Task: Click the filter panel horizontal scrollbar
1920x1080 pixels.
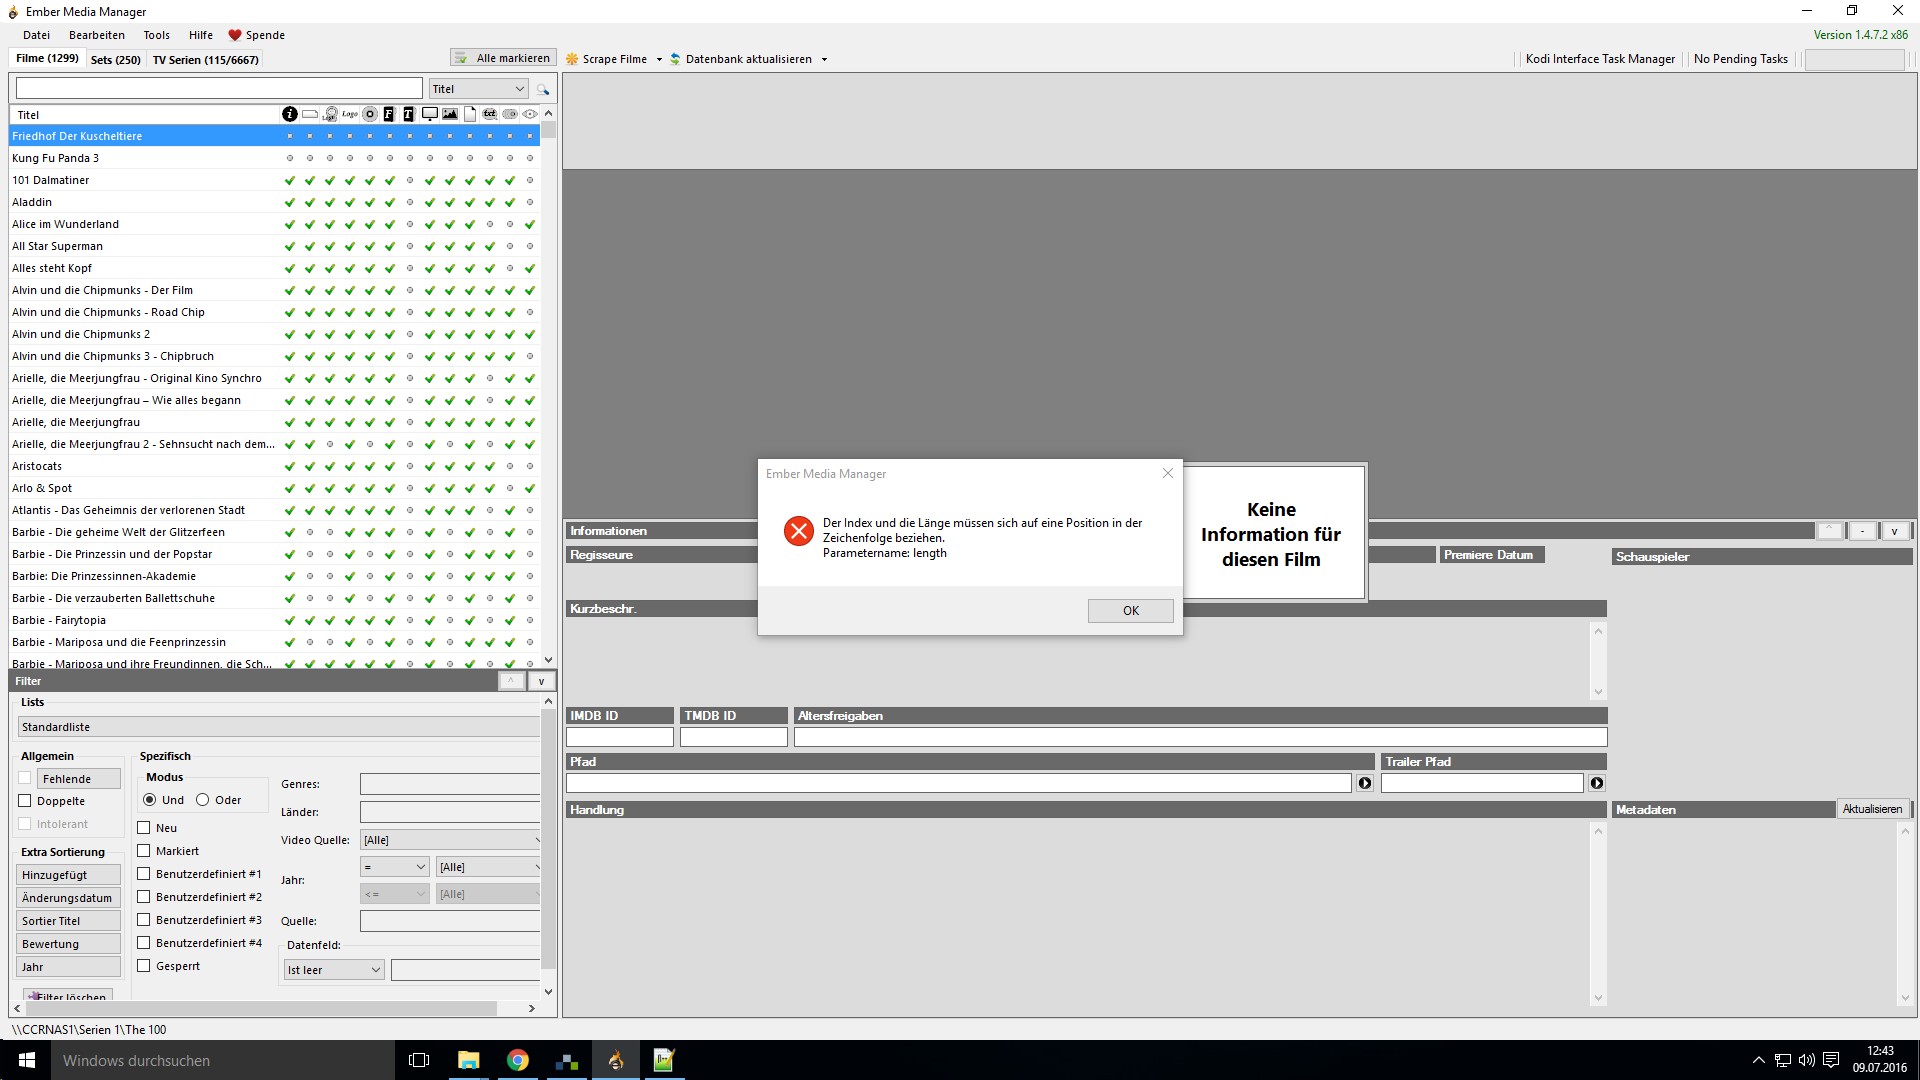Action: point(275,1008)
